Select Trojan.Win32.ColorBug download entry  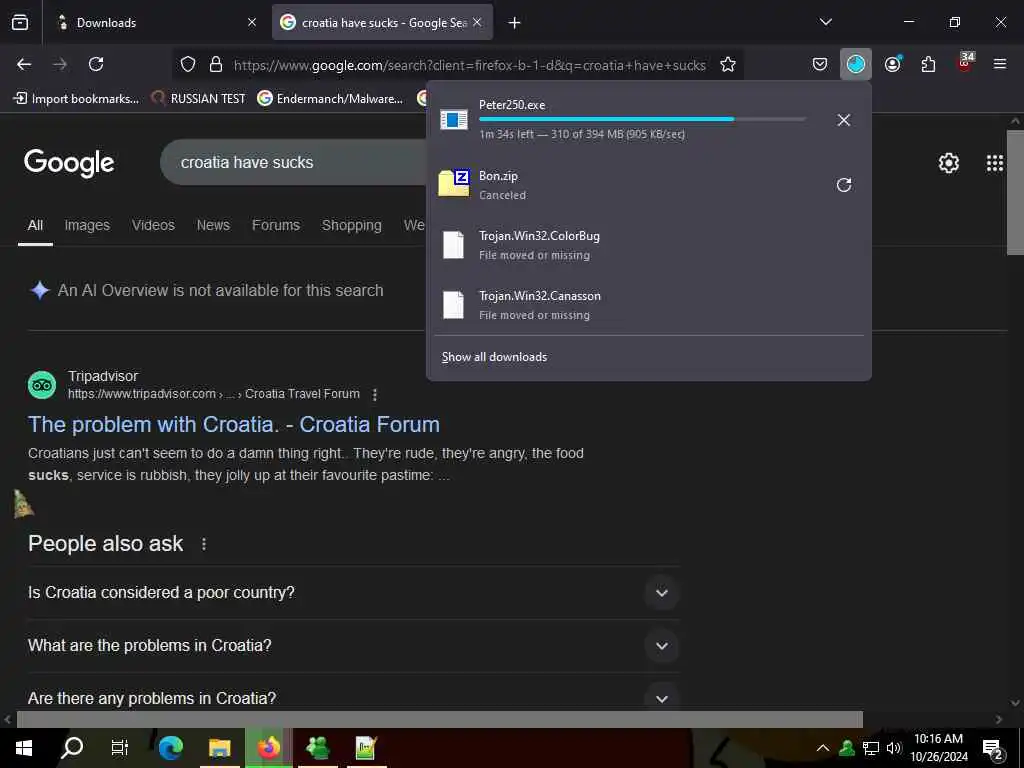649,245
